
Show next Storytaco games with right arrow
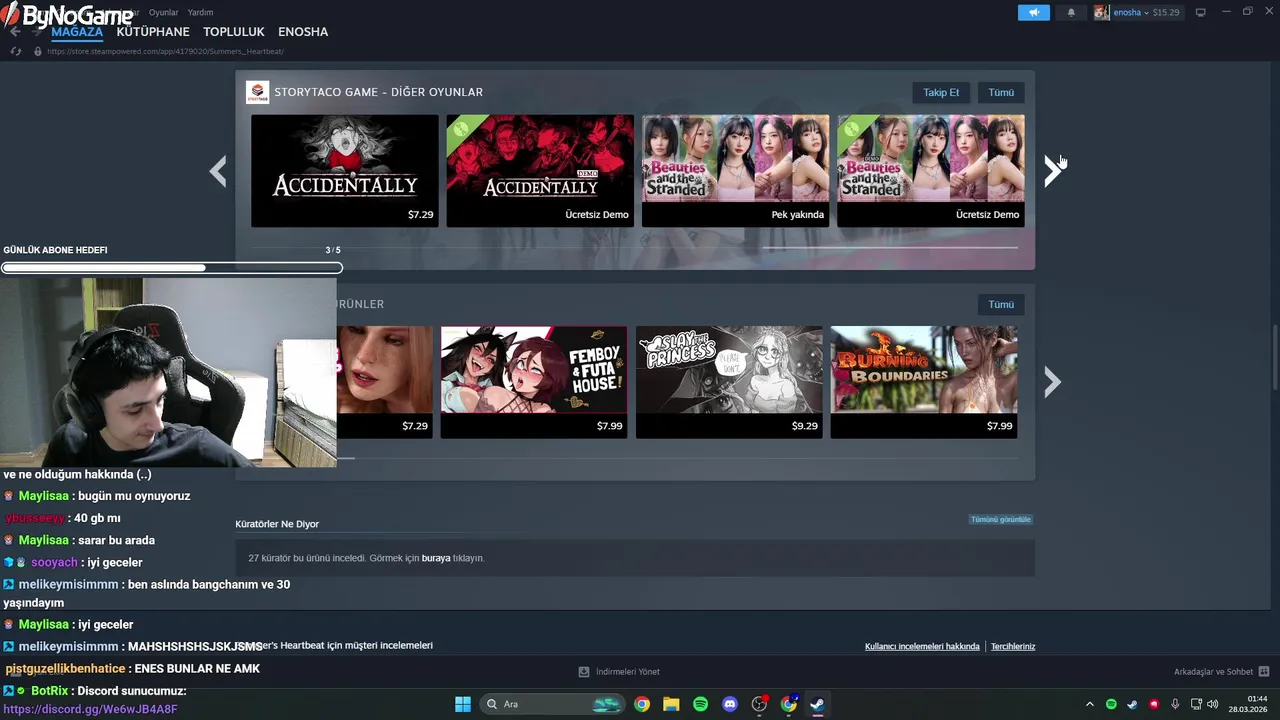pos(1052,171)
